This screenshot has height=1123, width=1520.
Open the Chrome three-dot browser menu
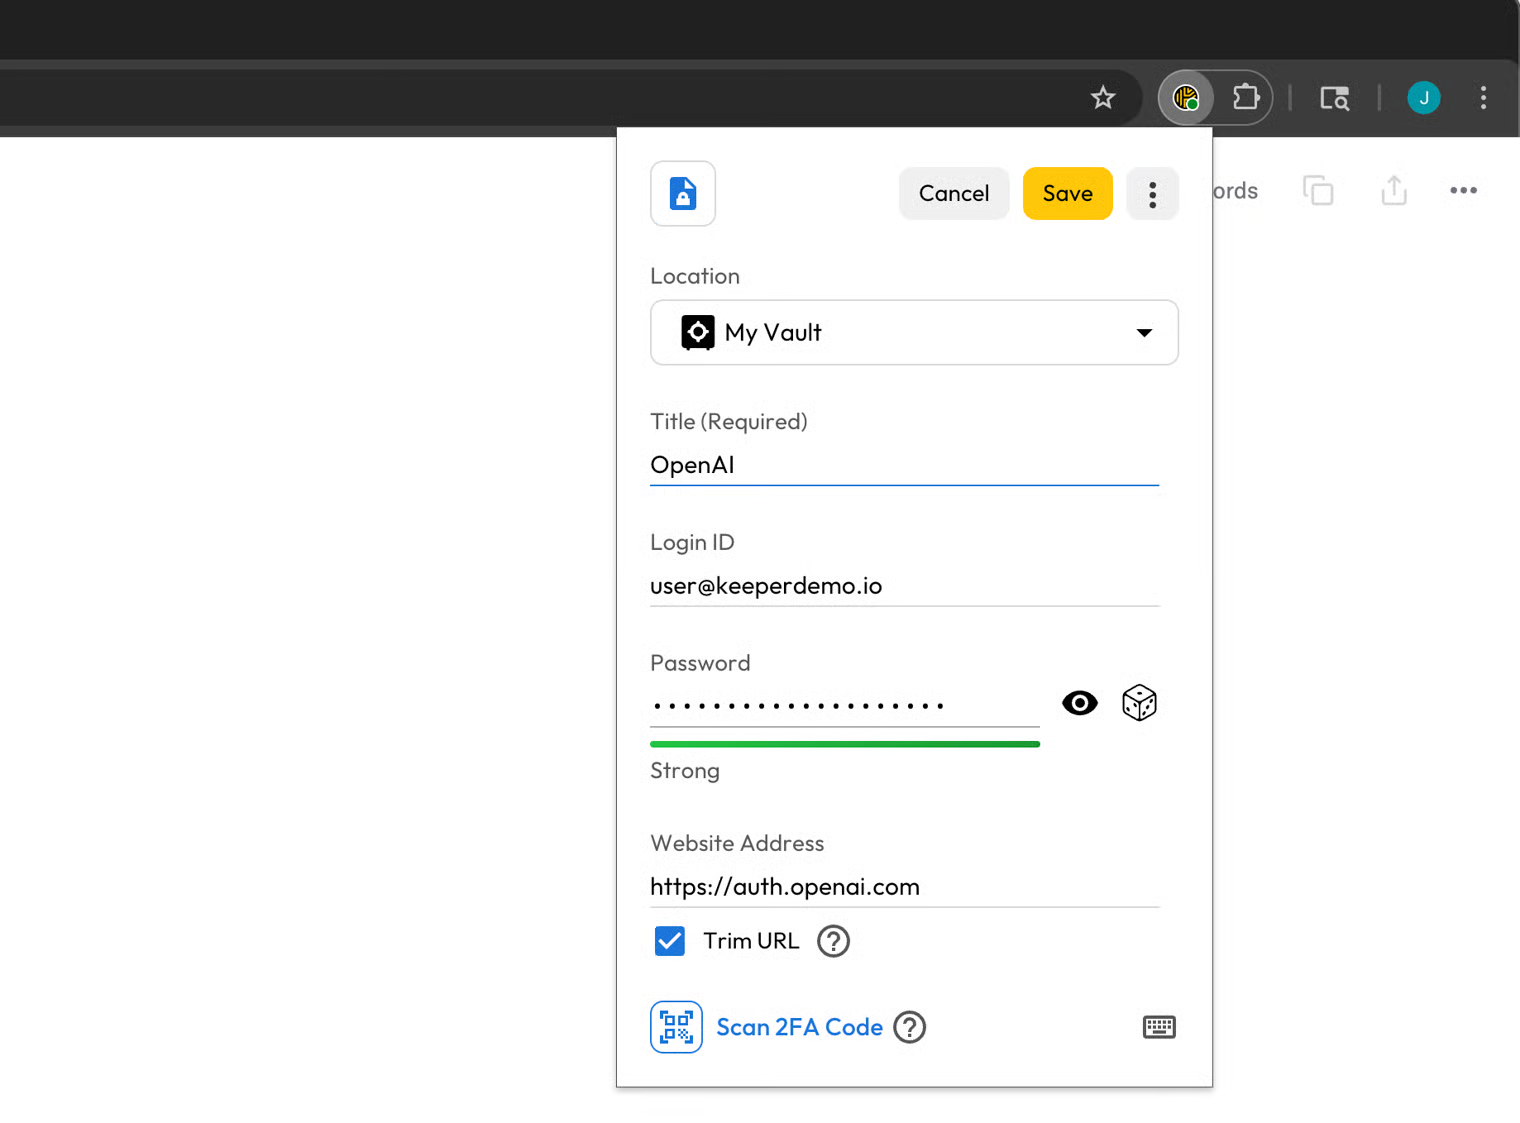(x=1483, y=98)
